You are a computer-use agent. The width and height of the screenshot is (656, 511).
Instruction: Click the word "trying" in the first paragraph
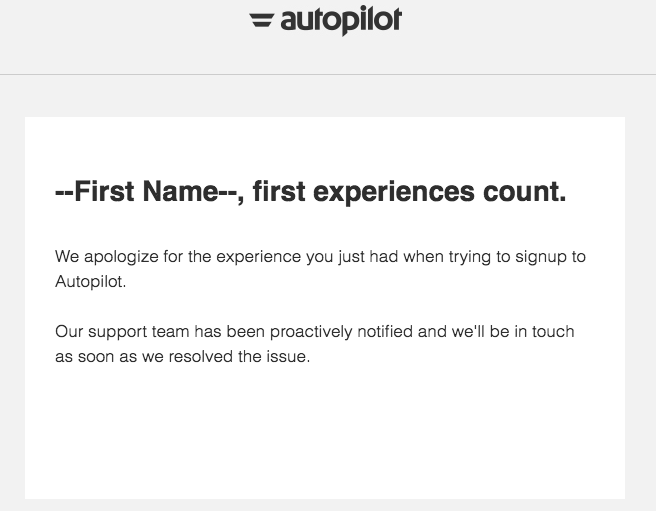click(x=470, y=257)
